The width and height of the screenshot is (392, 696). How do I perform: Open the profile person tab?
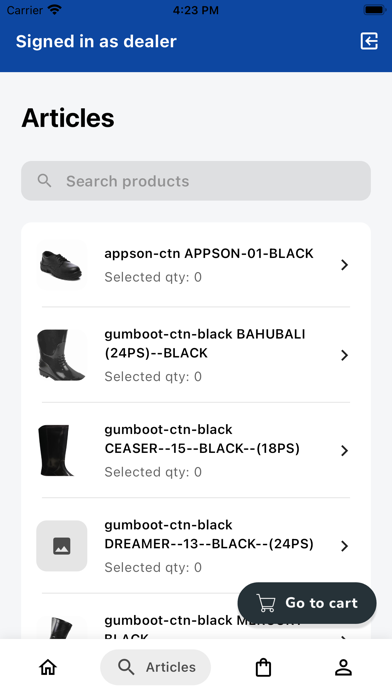pos(343,667)
